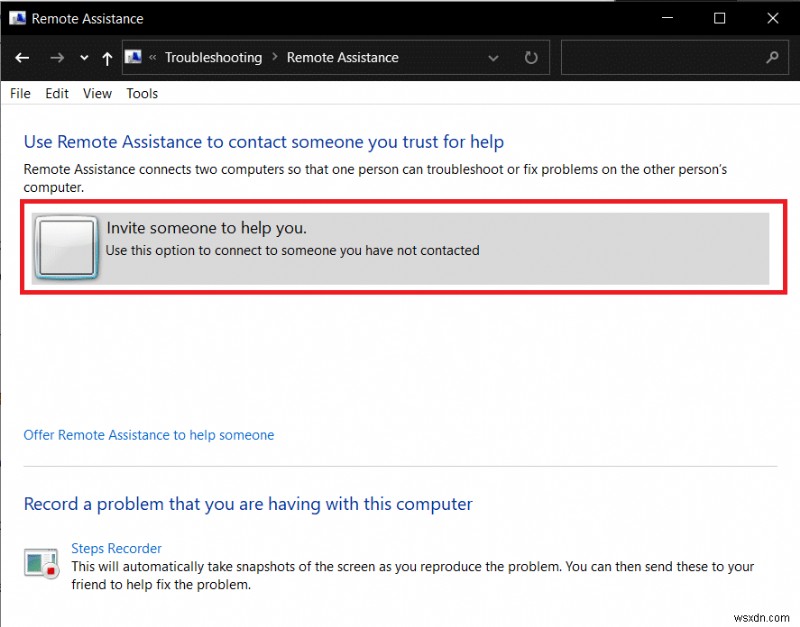The image size is (800, 627).
Task: Choose Invite someone to help you
Action: pyautogui.click(x=401, y=248)
